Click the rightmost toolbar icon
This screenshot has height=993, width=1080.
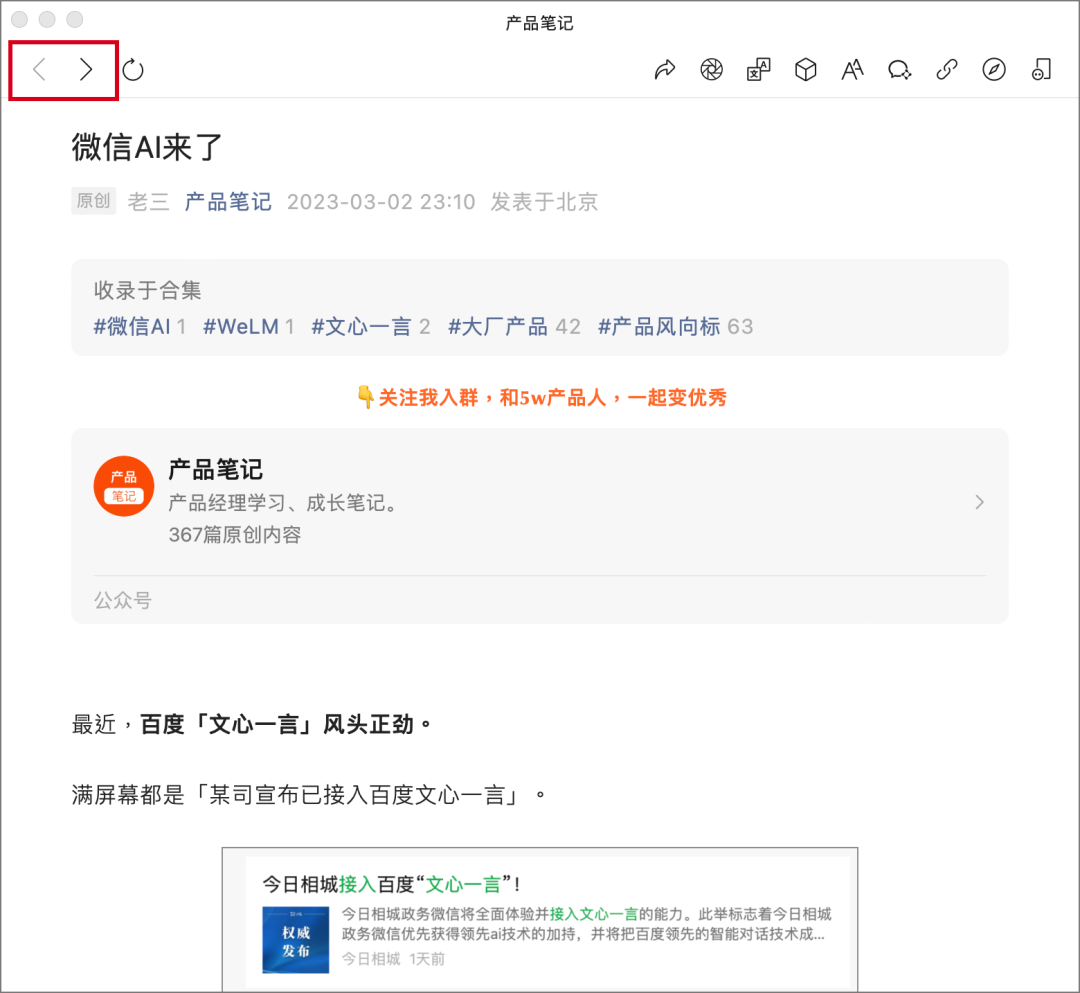(1041, 70)
